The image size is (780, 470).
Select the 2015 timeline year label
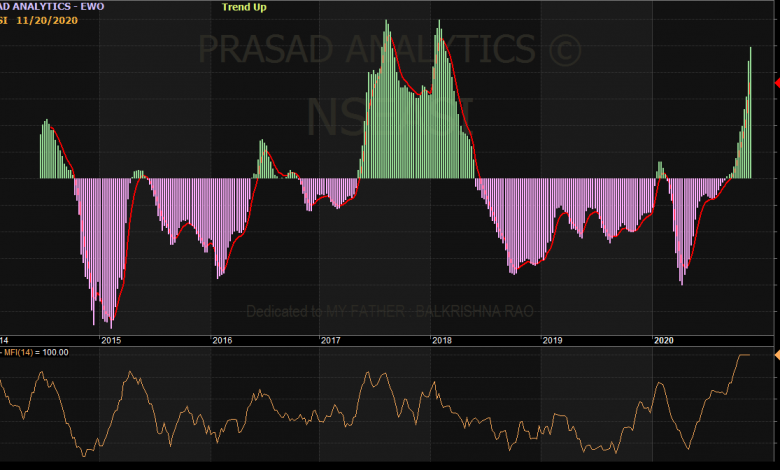[x=111, y=340]
